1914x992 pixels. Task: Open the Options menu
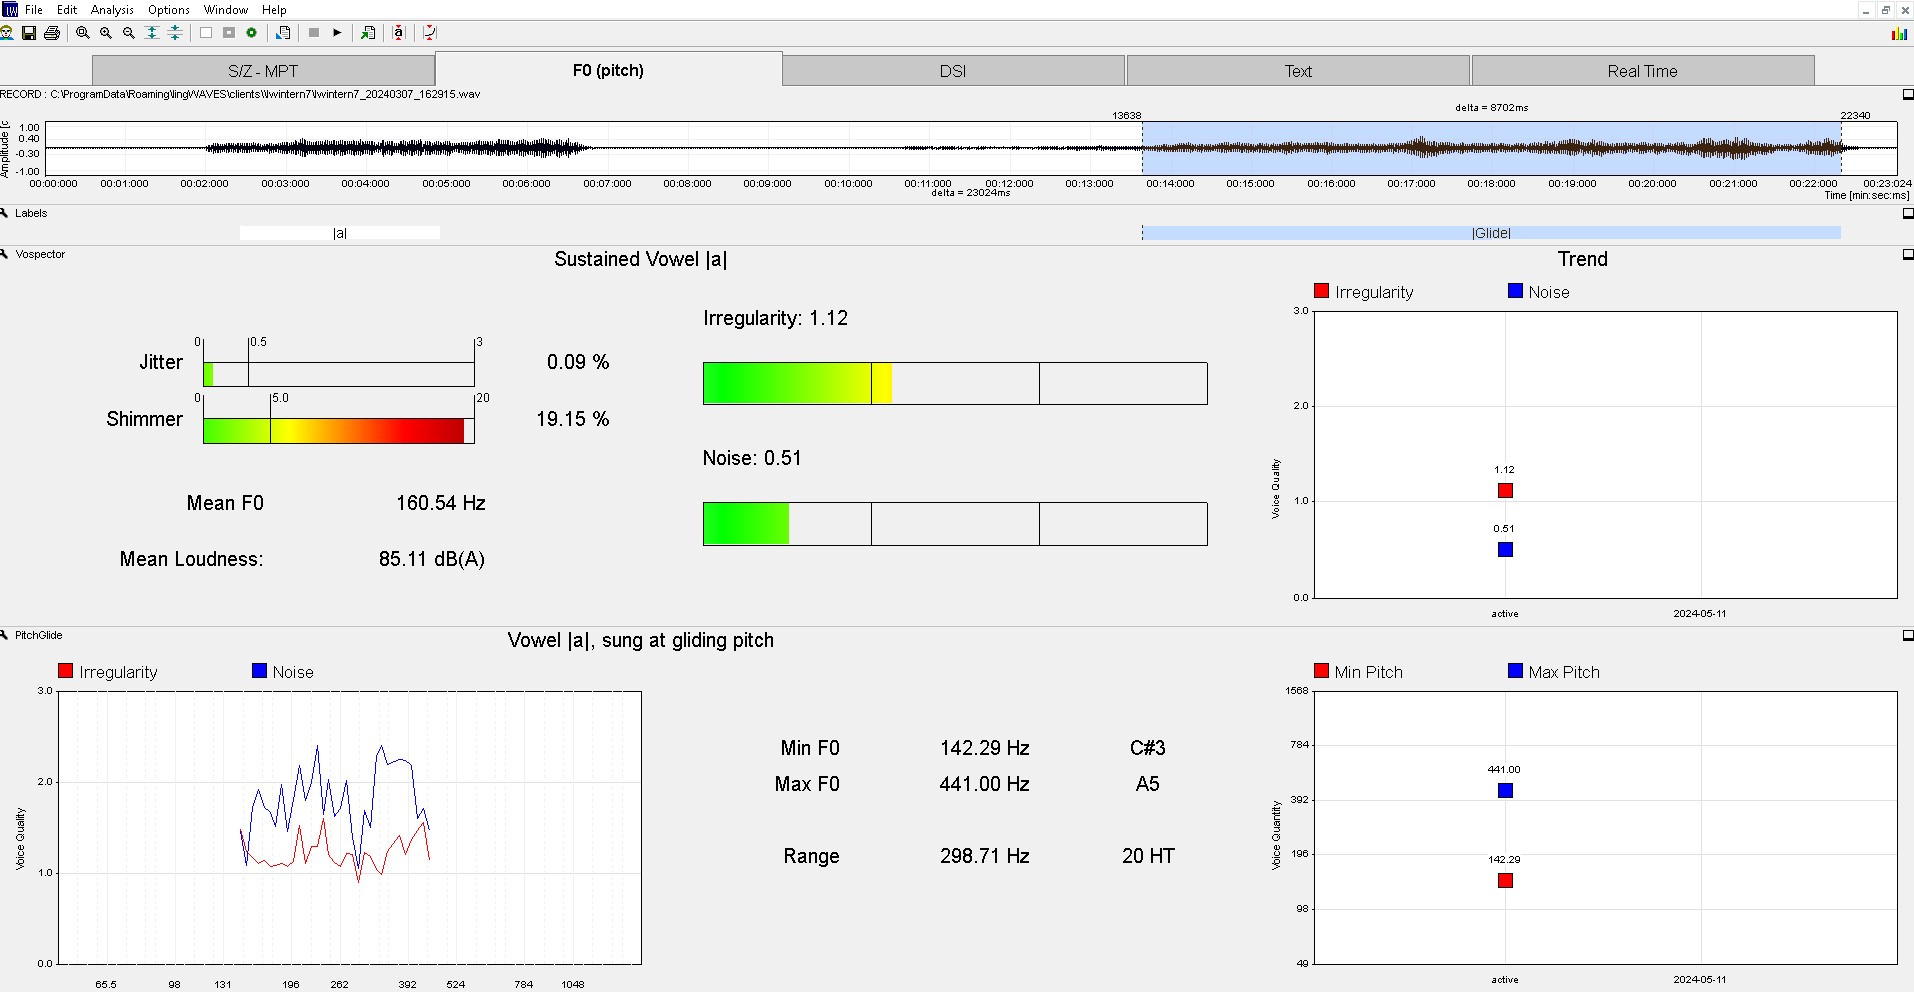(169, 9)
